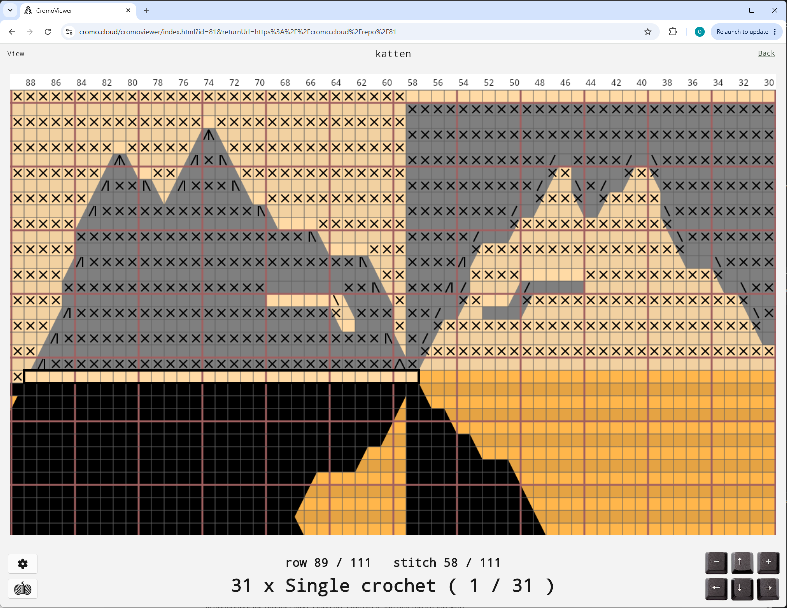Reload the current page
Screen dimensions: 787x608
[x=48, y=32]
